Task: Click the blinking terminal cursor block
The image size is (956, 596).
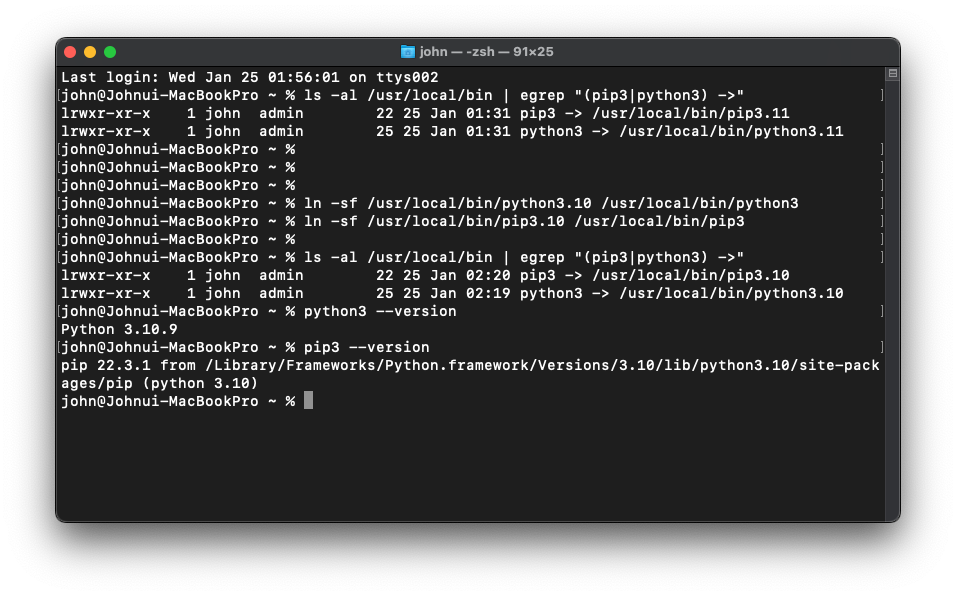Action: tap(308, 400)
